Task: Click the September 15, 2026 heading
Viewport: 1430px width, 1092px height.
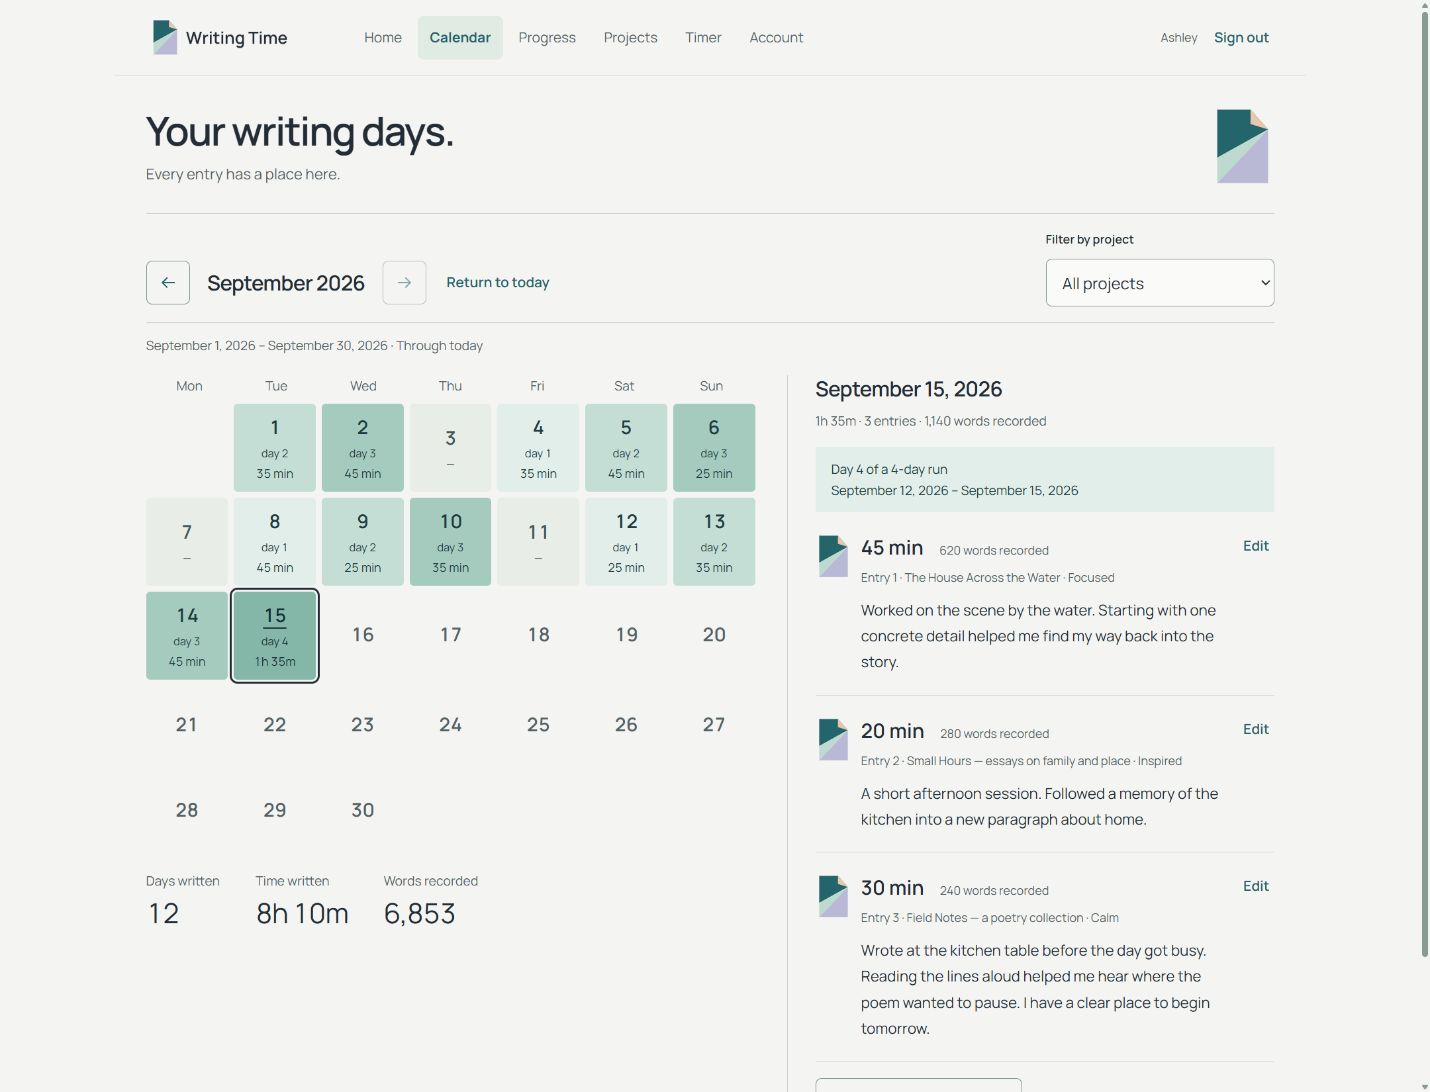Action: tap(909, 389)
